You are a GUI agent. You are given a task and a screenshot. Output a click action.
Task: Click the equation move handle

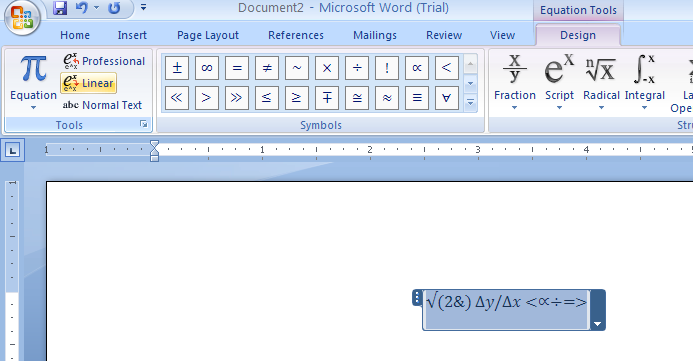(x=416, y=298)
